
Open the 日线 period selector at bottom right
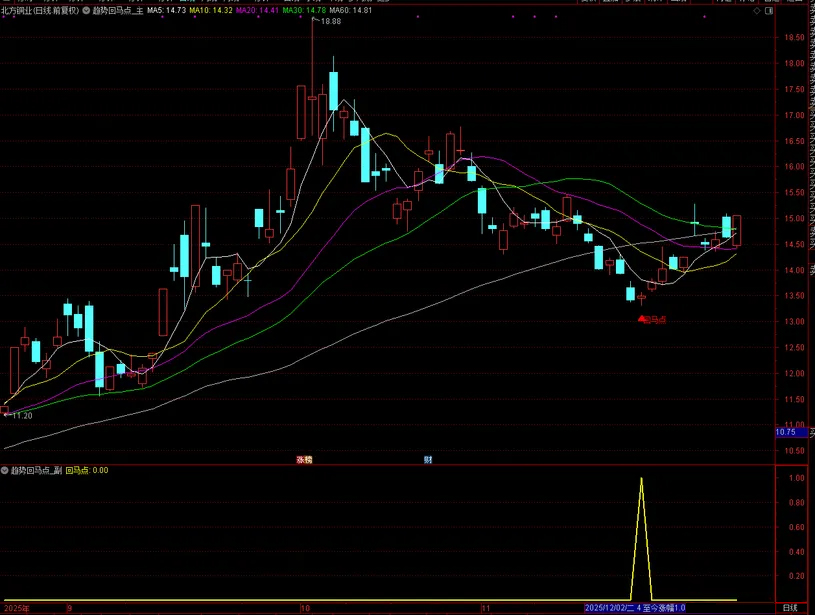790,608
